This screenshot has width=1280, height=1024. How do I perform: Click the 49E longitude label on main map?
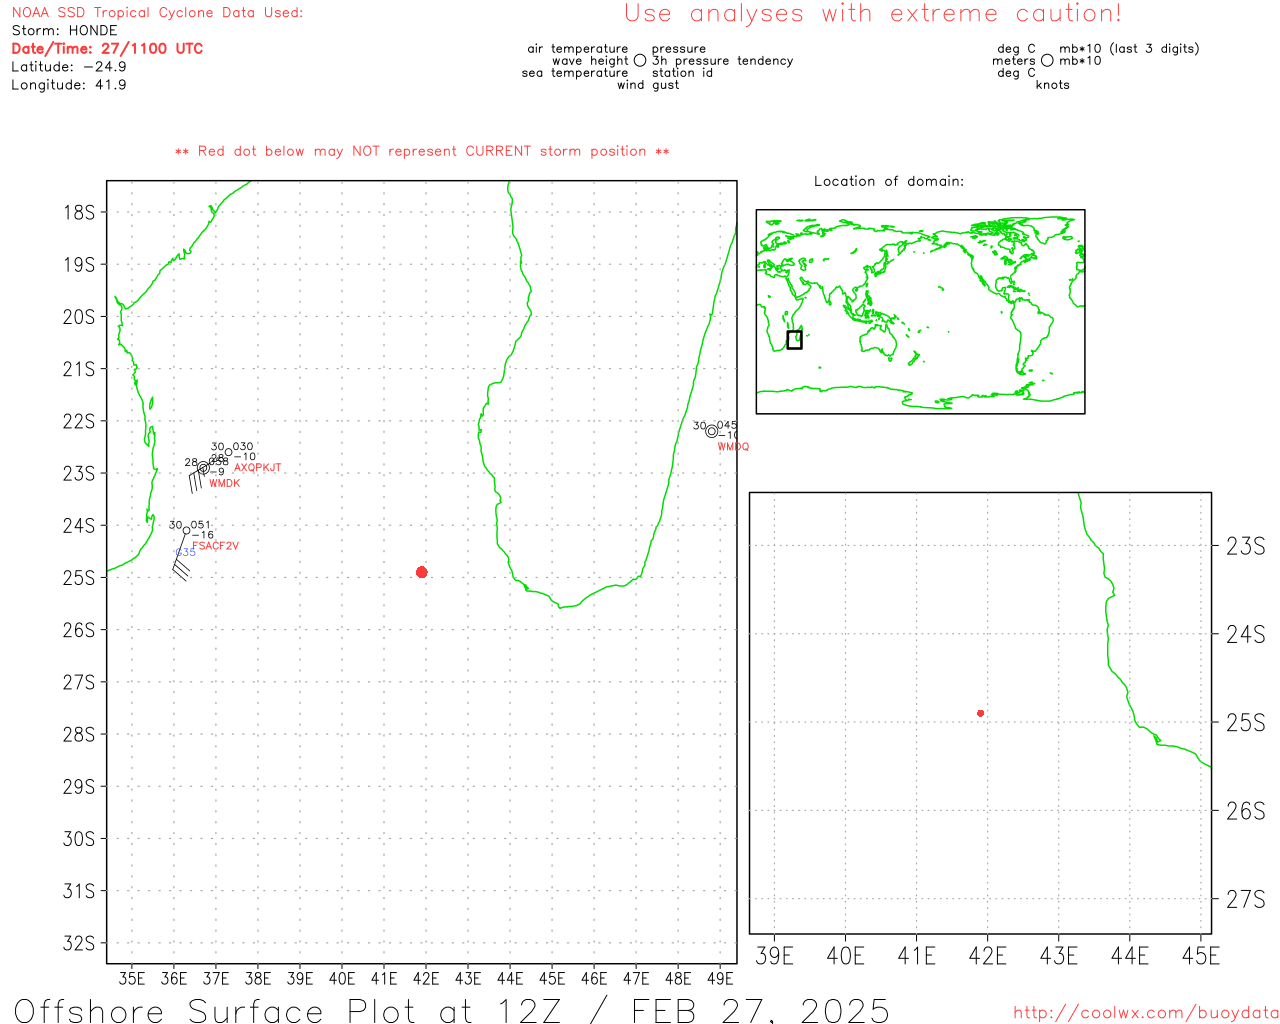(720, 979)
